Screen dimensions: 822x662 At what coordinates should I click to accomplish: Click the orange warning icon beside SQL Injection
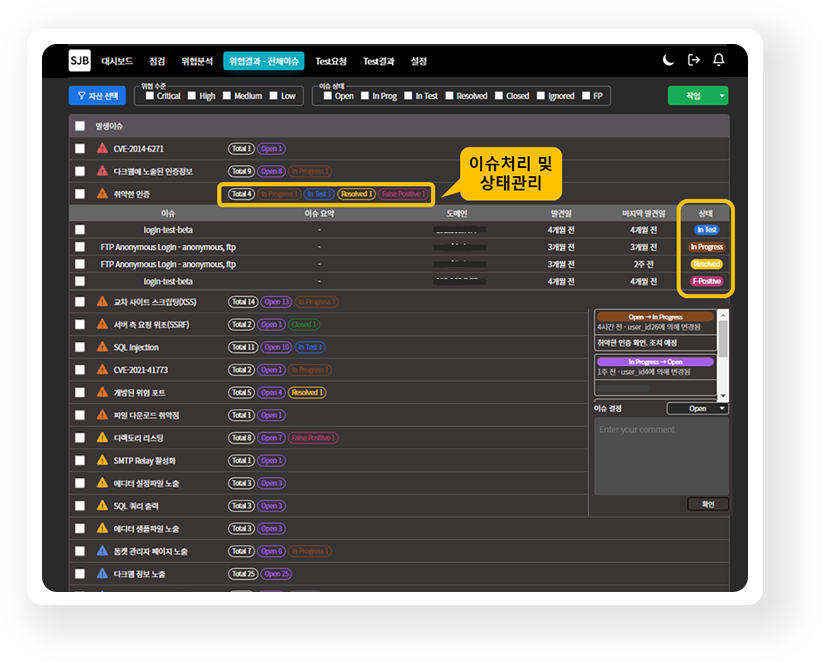point(102,348)
